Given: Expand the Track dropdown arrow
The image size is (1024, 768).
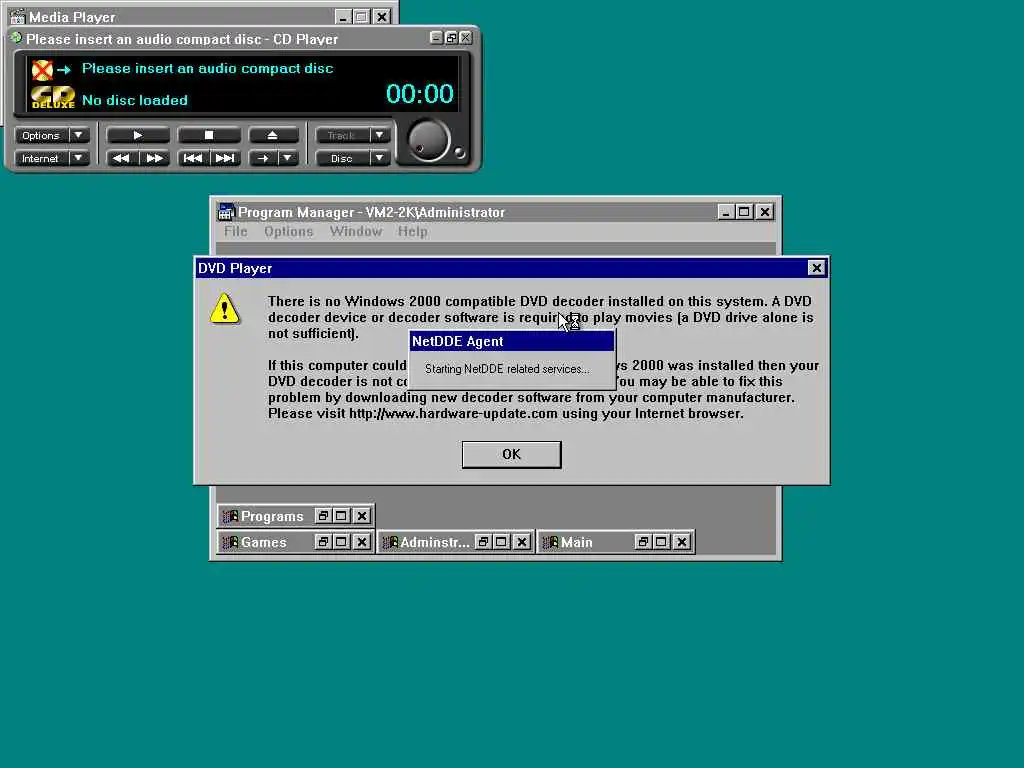Looking at the screenshot, I should click(379, 135).
